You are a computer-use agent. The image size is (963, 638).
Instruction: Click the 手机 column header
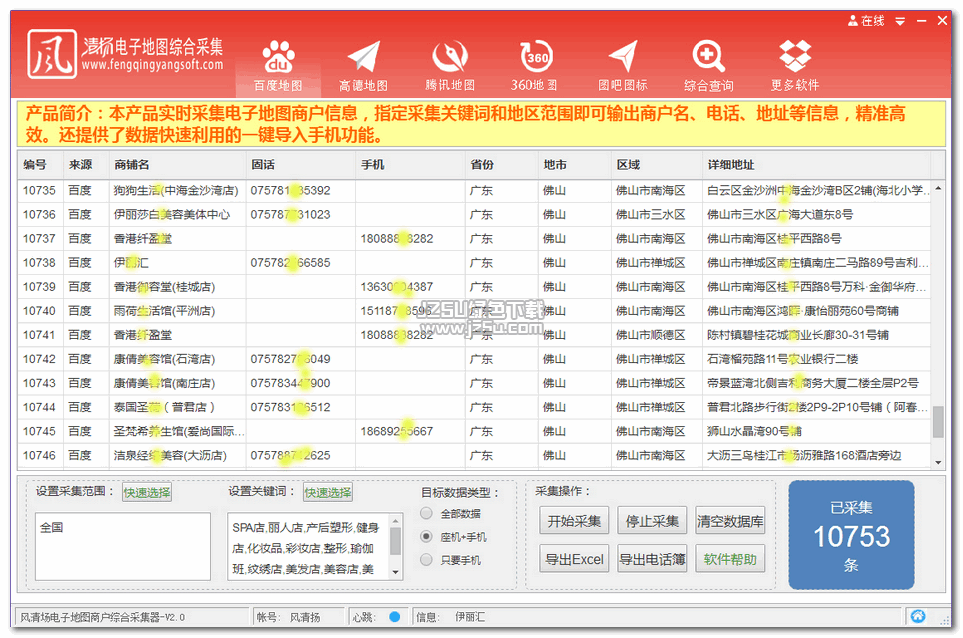(x=410, y=165)
